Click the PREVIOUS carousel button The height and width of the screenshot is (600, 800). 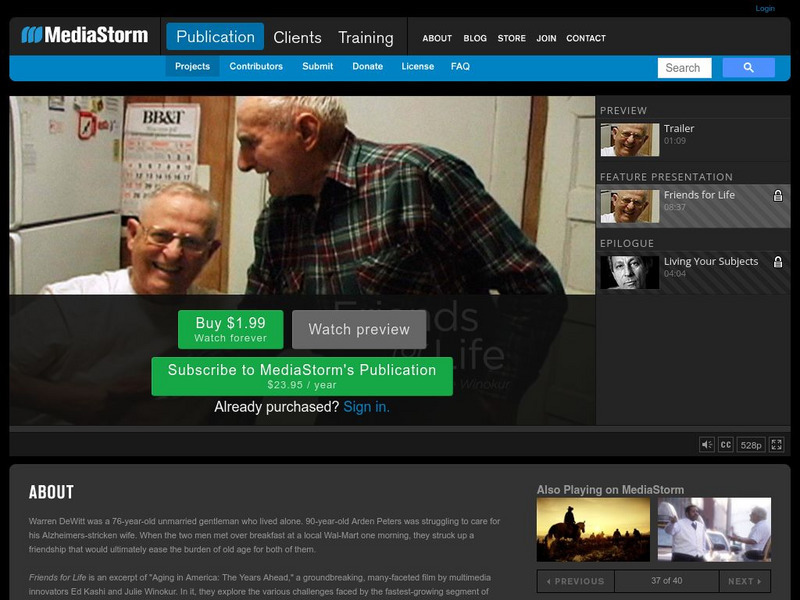pos(576,581)
